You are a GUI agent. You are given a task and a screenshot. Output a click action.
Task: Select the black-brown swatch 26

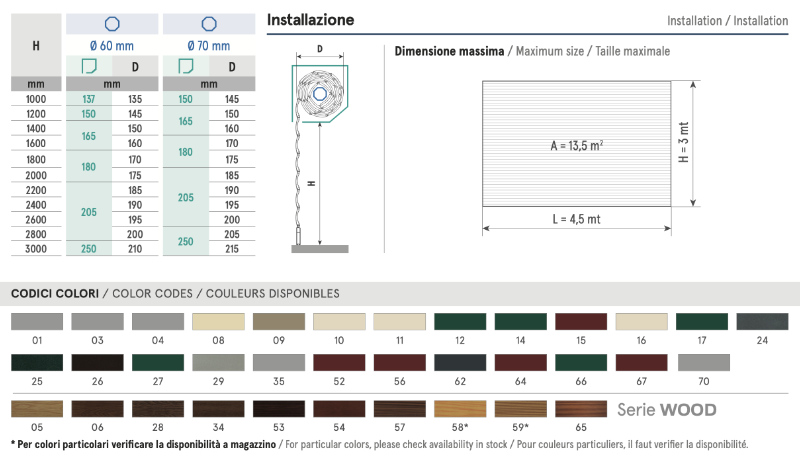pos(97,363)
